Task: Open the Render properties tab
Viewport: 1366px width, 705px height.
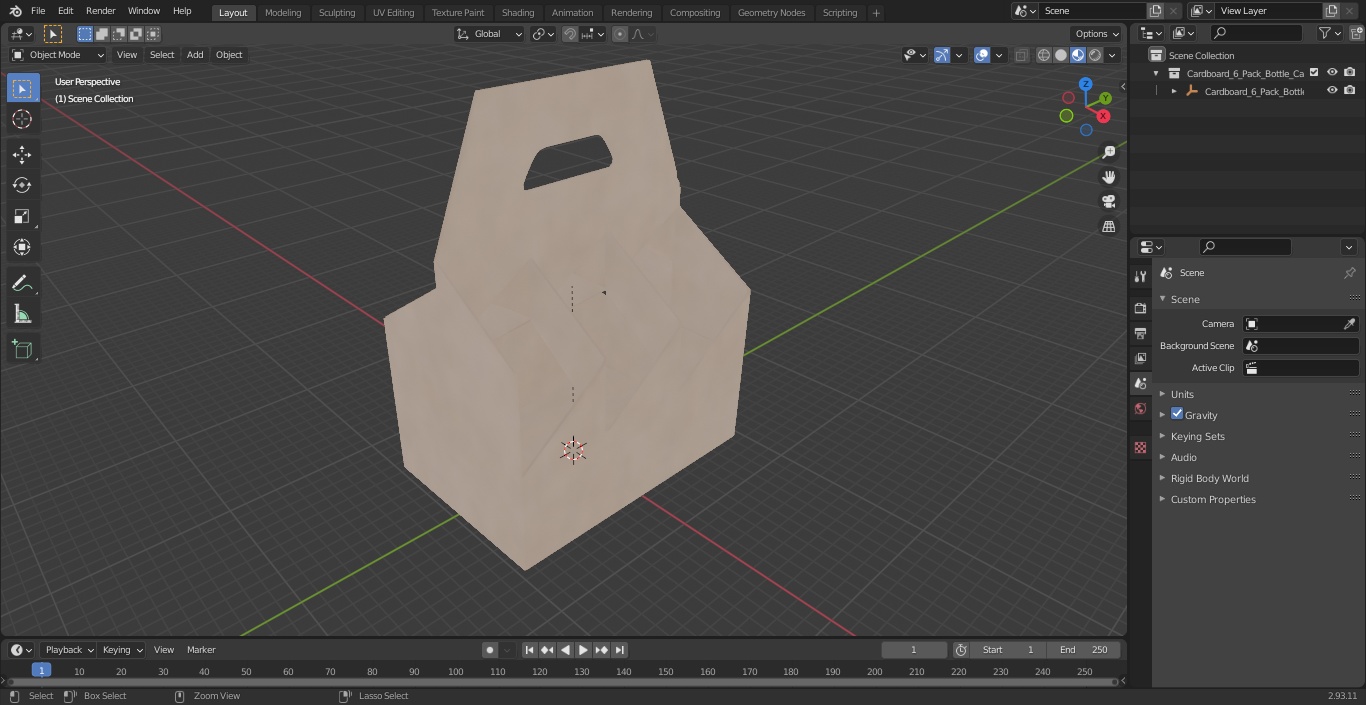Action: click(x=1140, y=308)
